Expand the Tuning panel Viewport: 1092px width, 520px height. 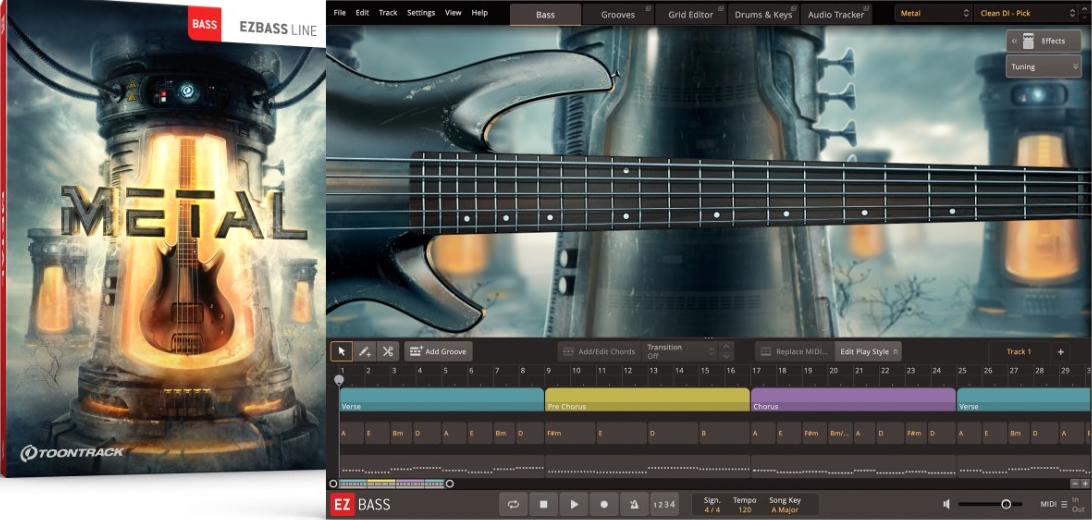coord(1043,67)
